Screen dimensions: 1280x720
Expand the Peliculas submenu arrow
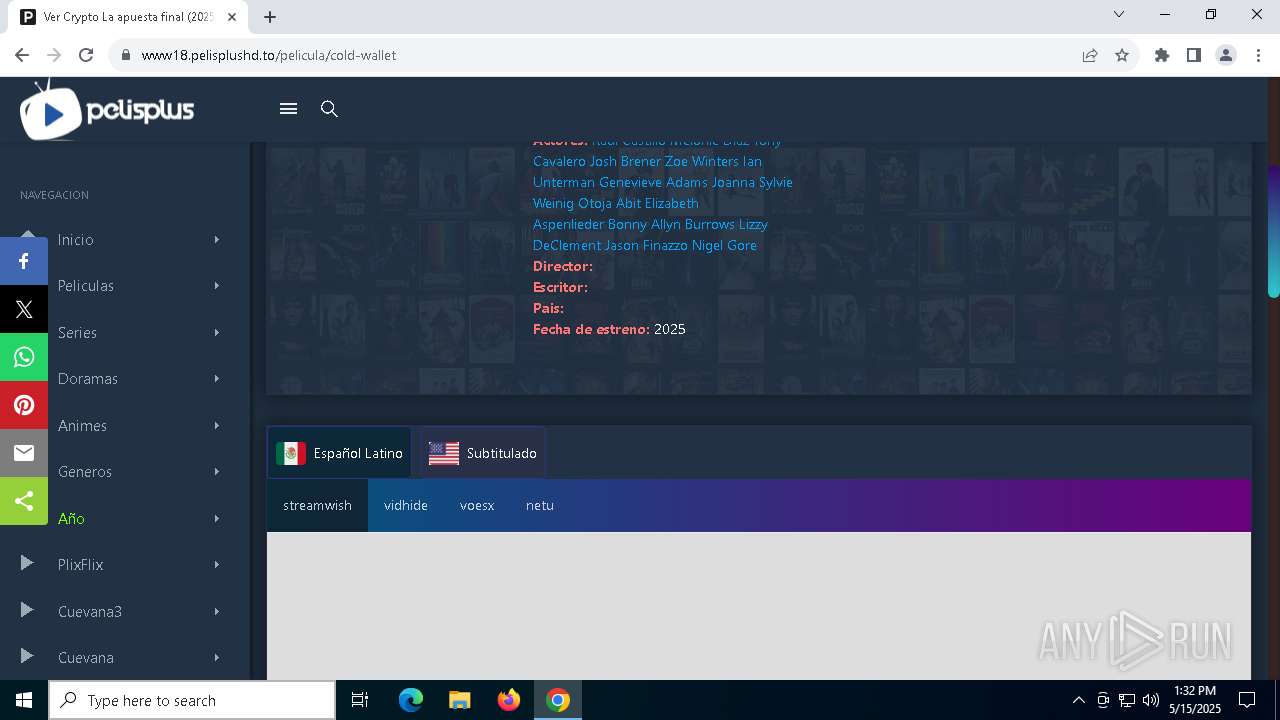coord(216,286)
